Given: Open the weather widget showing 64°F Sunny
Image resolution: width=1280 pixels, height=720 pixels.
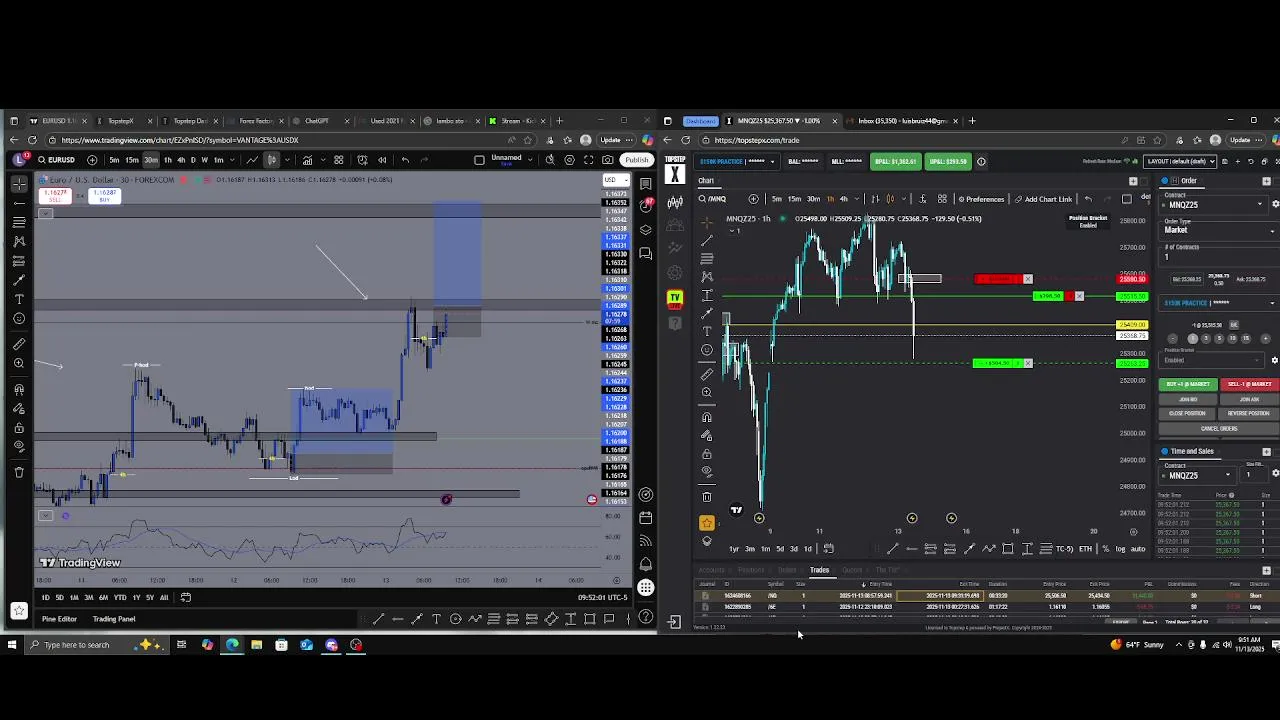Looking at the screenshot, I should coord(1137,645).
